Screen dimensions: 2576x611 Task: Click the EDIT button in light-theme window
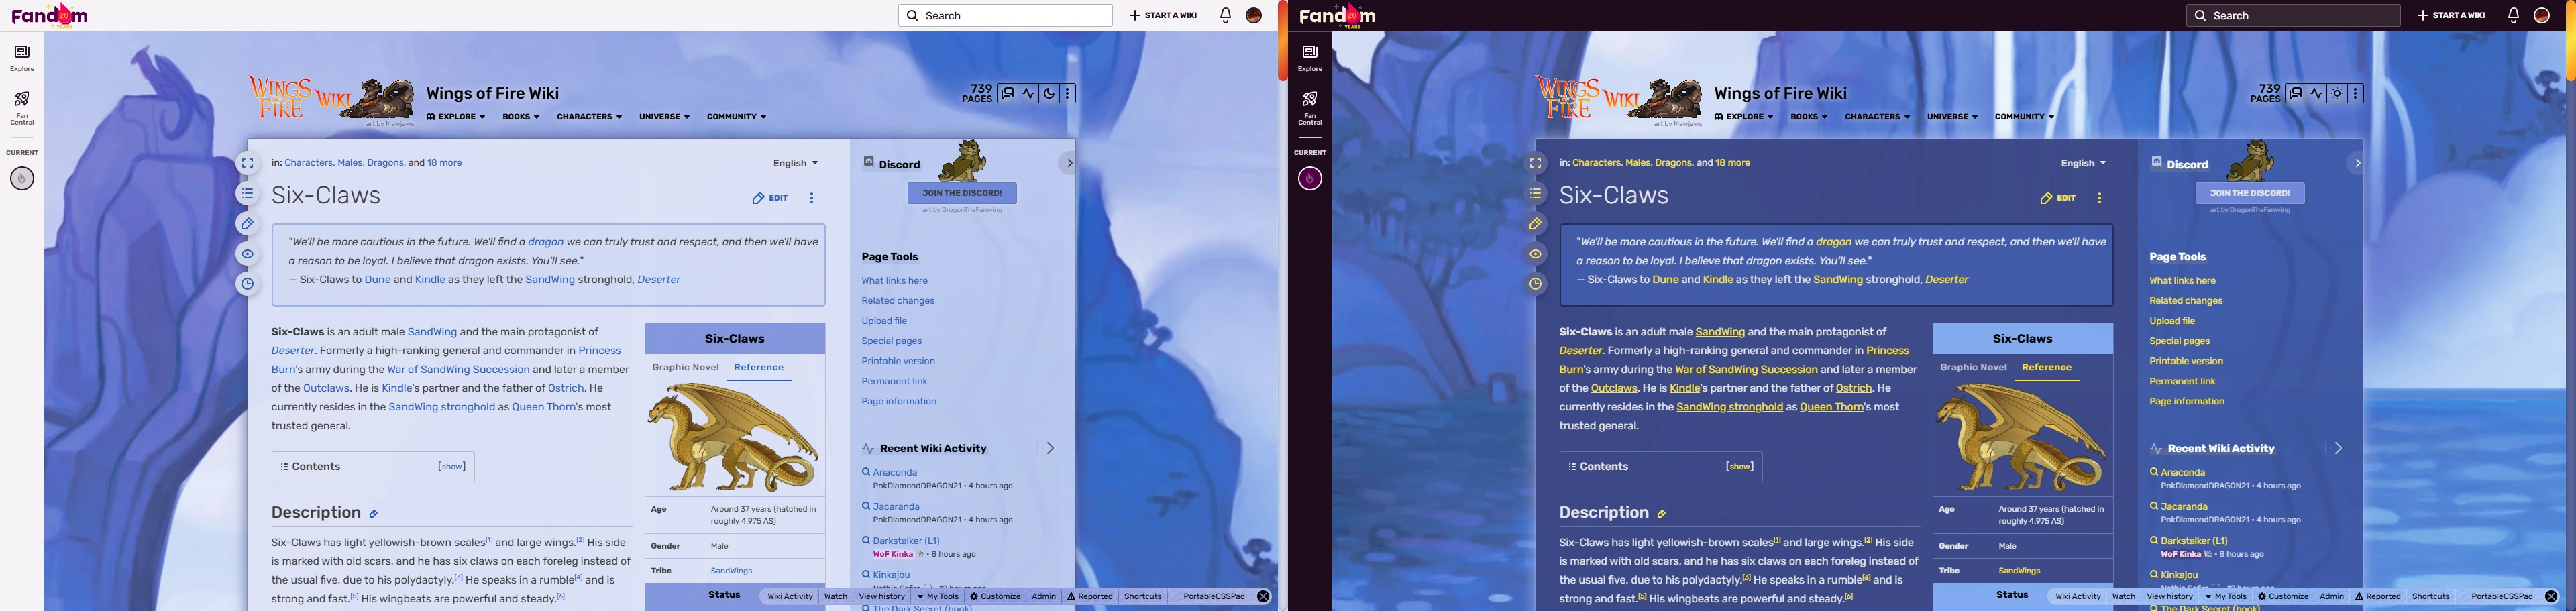pyautogui.click(x=770, y=198)
